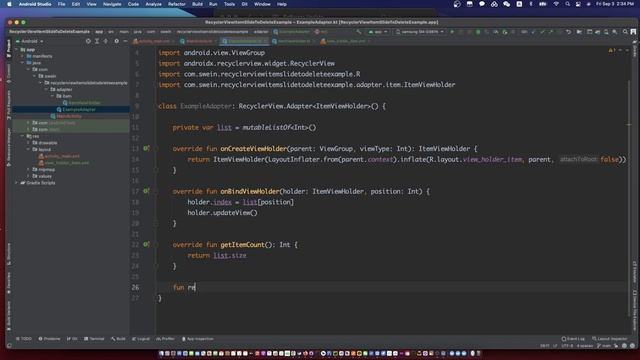Click tool windows quick access icon
The width and height of the screenshot is (640, 360).
click(x=9, y=346)
